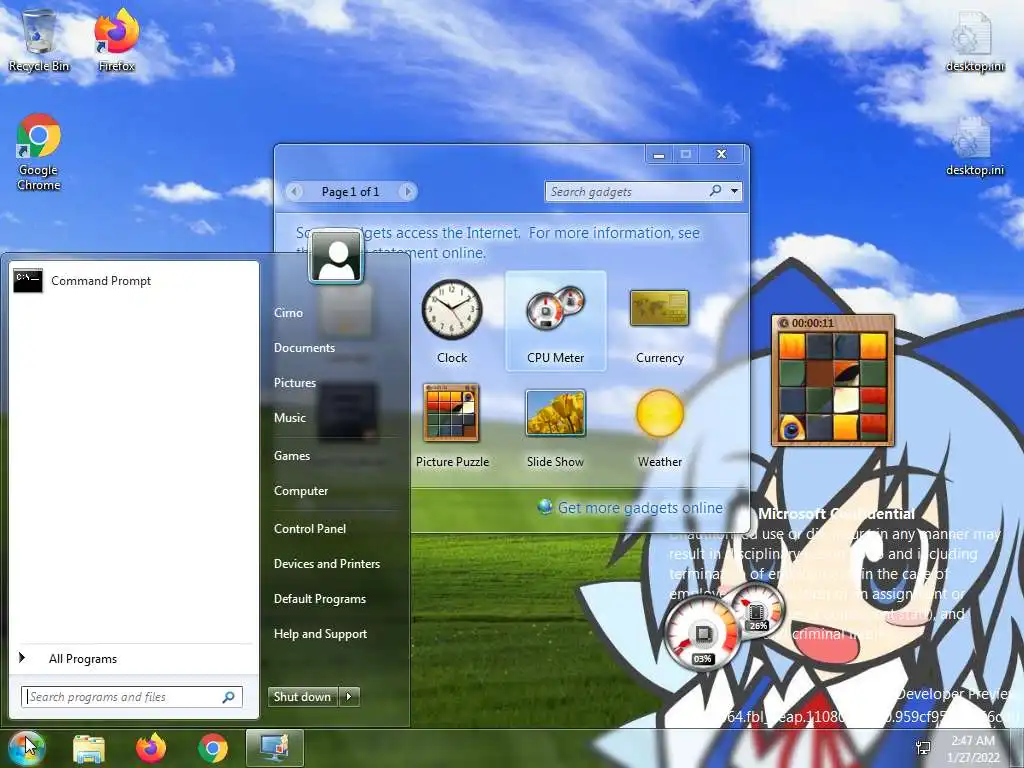1024x768 pixels.
Task: Click the gadget gallery taskbar button
Action: pos(275,748)
